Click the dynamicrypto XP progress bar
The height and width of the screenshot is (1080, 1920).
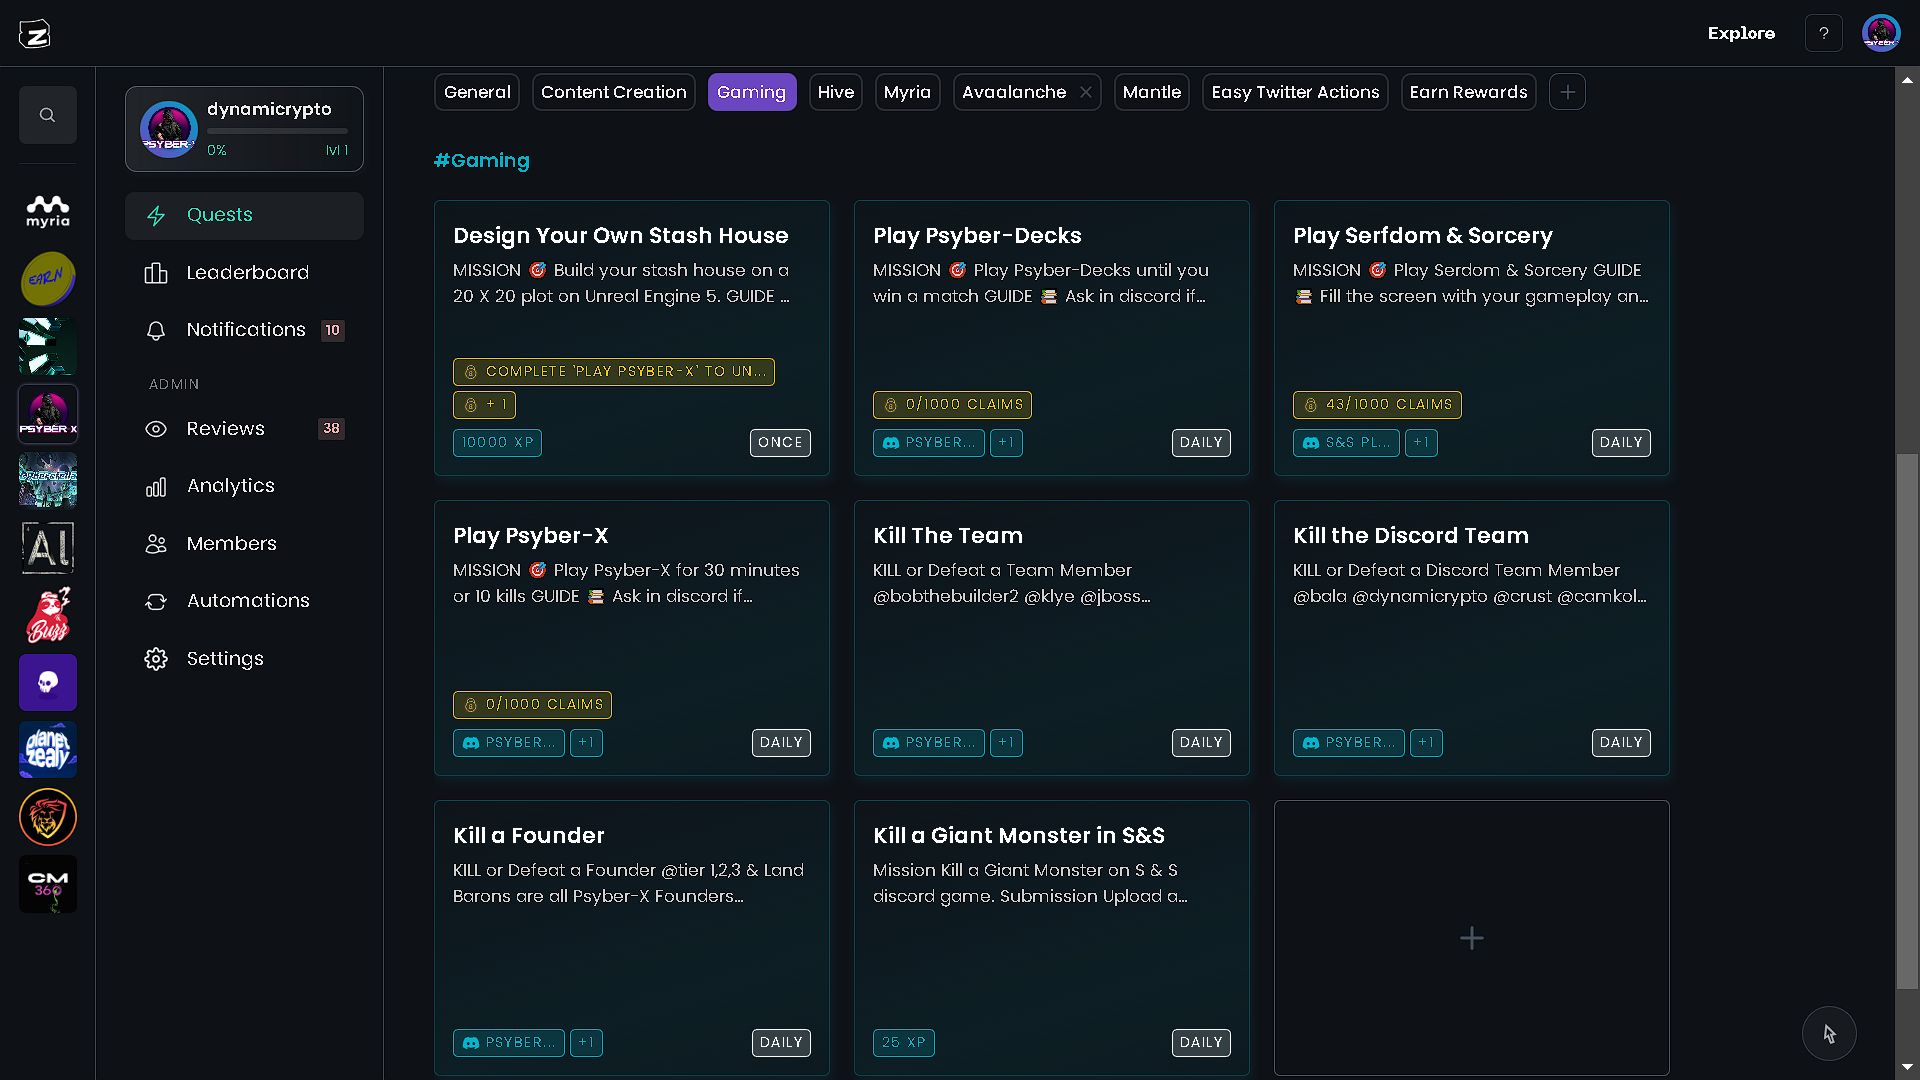(277, 131)
